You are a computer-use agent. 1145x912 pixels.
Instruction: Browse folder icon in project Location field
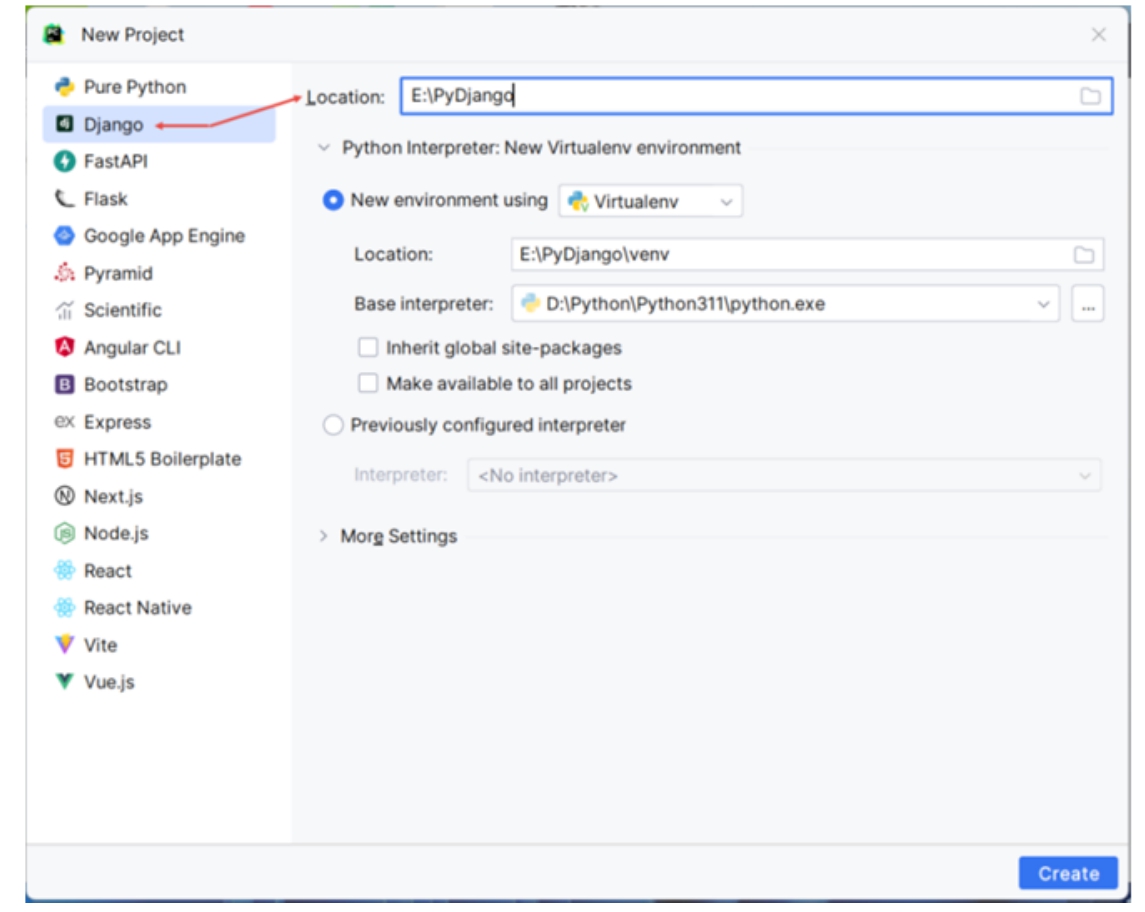click(x=1090, y=96)
